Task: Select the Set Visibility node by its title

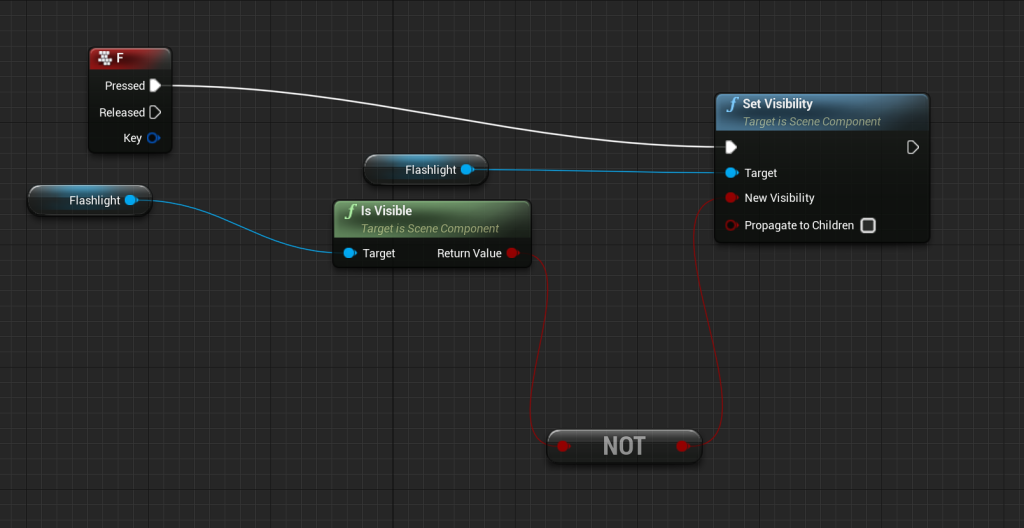Action: tap(777, 104)
